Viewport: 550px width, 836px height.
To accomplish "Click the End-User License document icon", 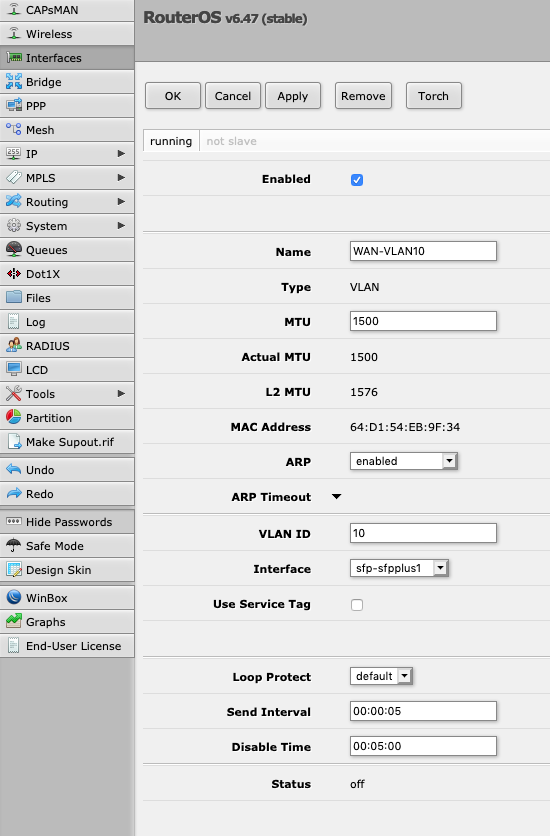I will point(14,646).
